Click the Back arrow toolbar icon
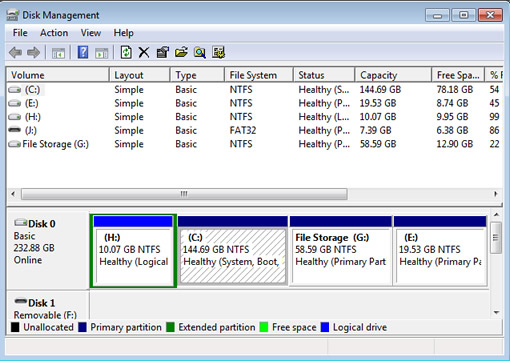This screenshot has width=510, height=361. point(15,52)
